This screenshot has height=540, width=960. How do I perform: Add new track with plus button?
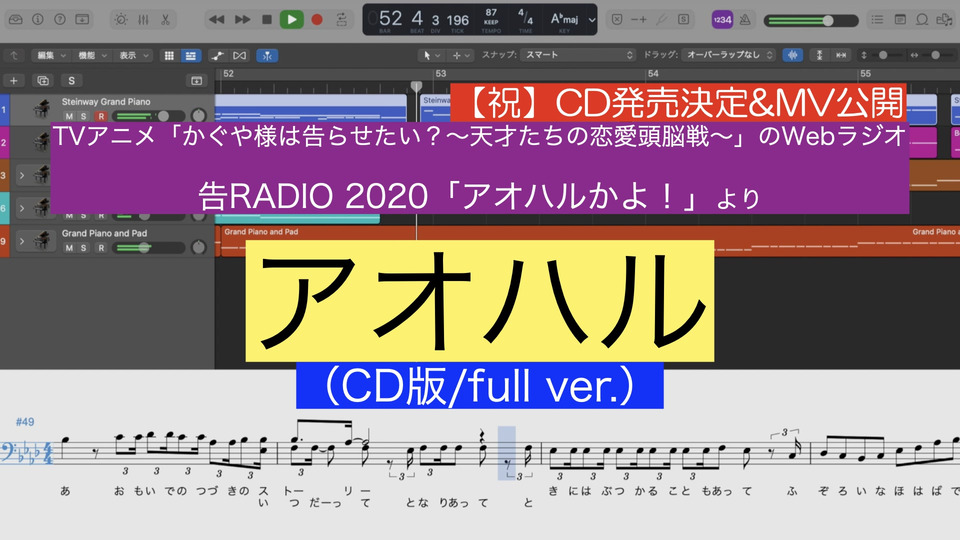(x=13, y=80)
